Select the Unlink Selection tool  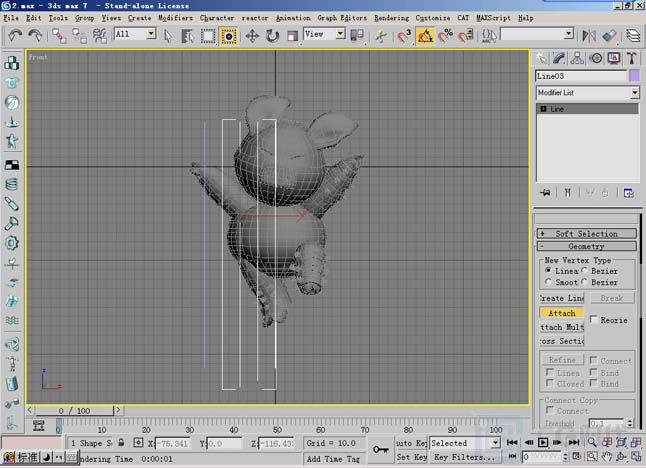coord(79,36)
